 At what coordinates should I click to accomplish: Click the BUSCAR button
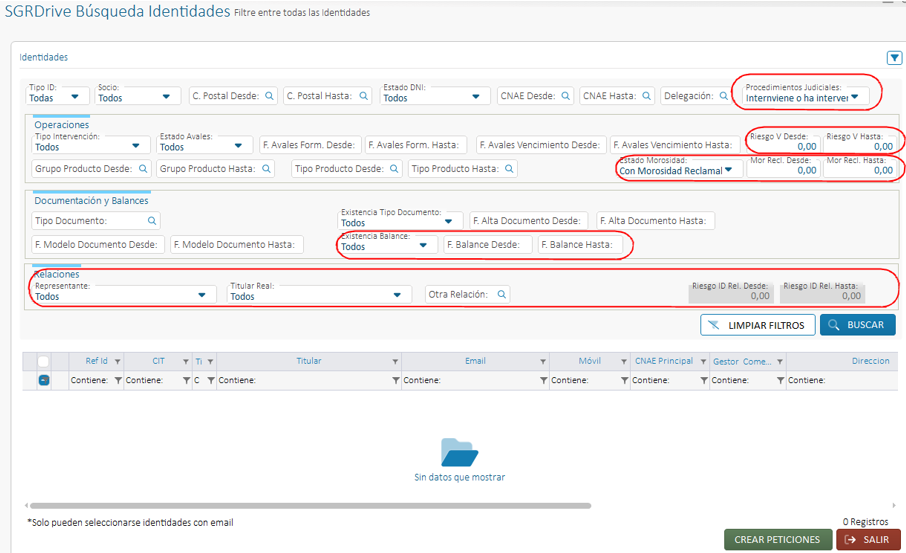(857, 325)
